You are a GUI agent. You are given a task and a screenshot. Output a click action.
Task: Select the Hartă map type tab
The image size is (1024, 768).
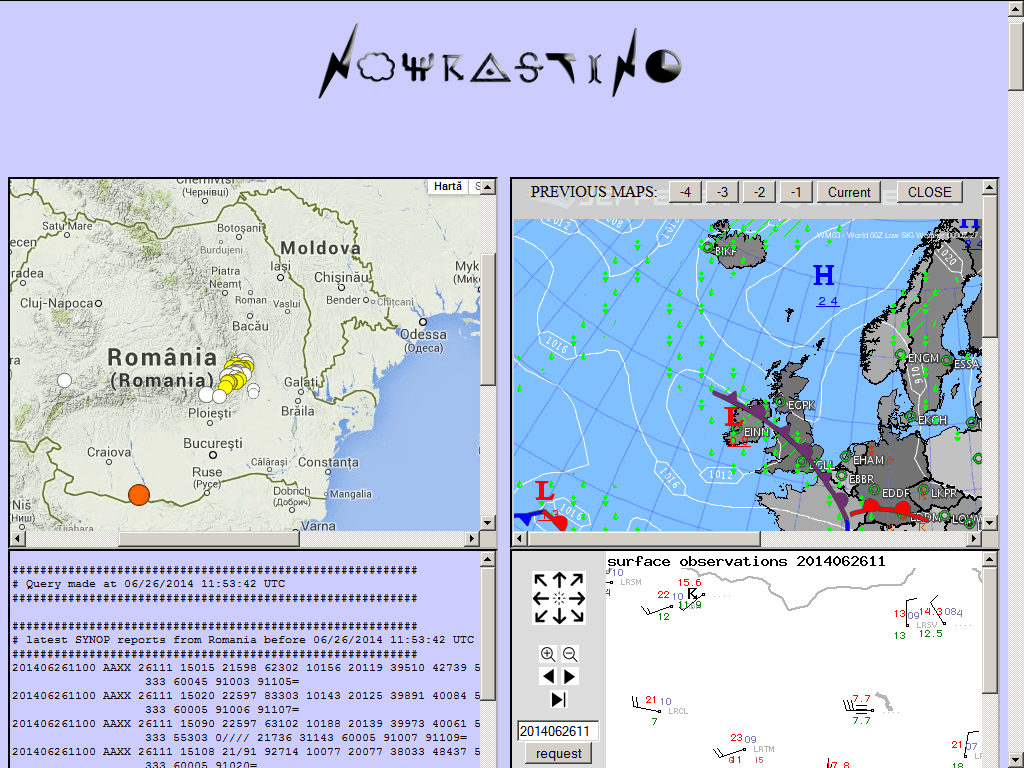pos(448,187)
